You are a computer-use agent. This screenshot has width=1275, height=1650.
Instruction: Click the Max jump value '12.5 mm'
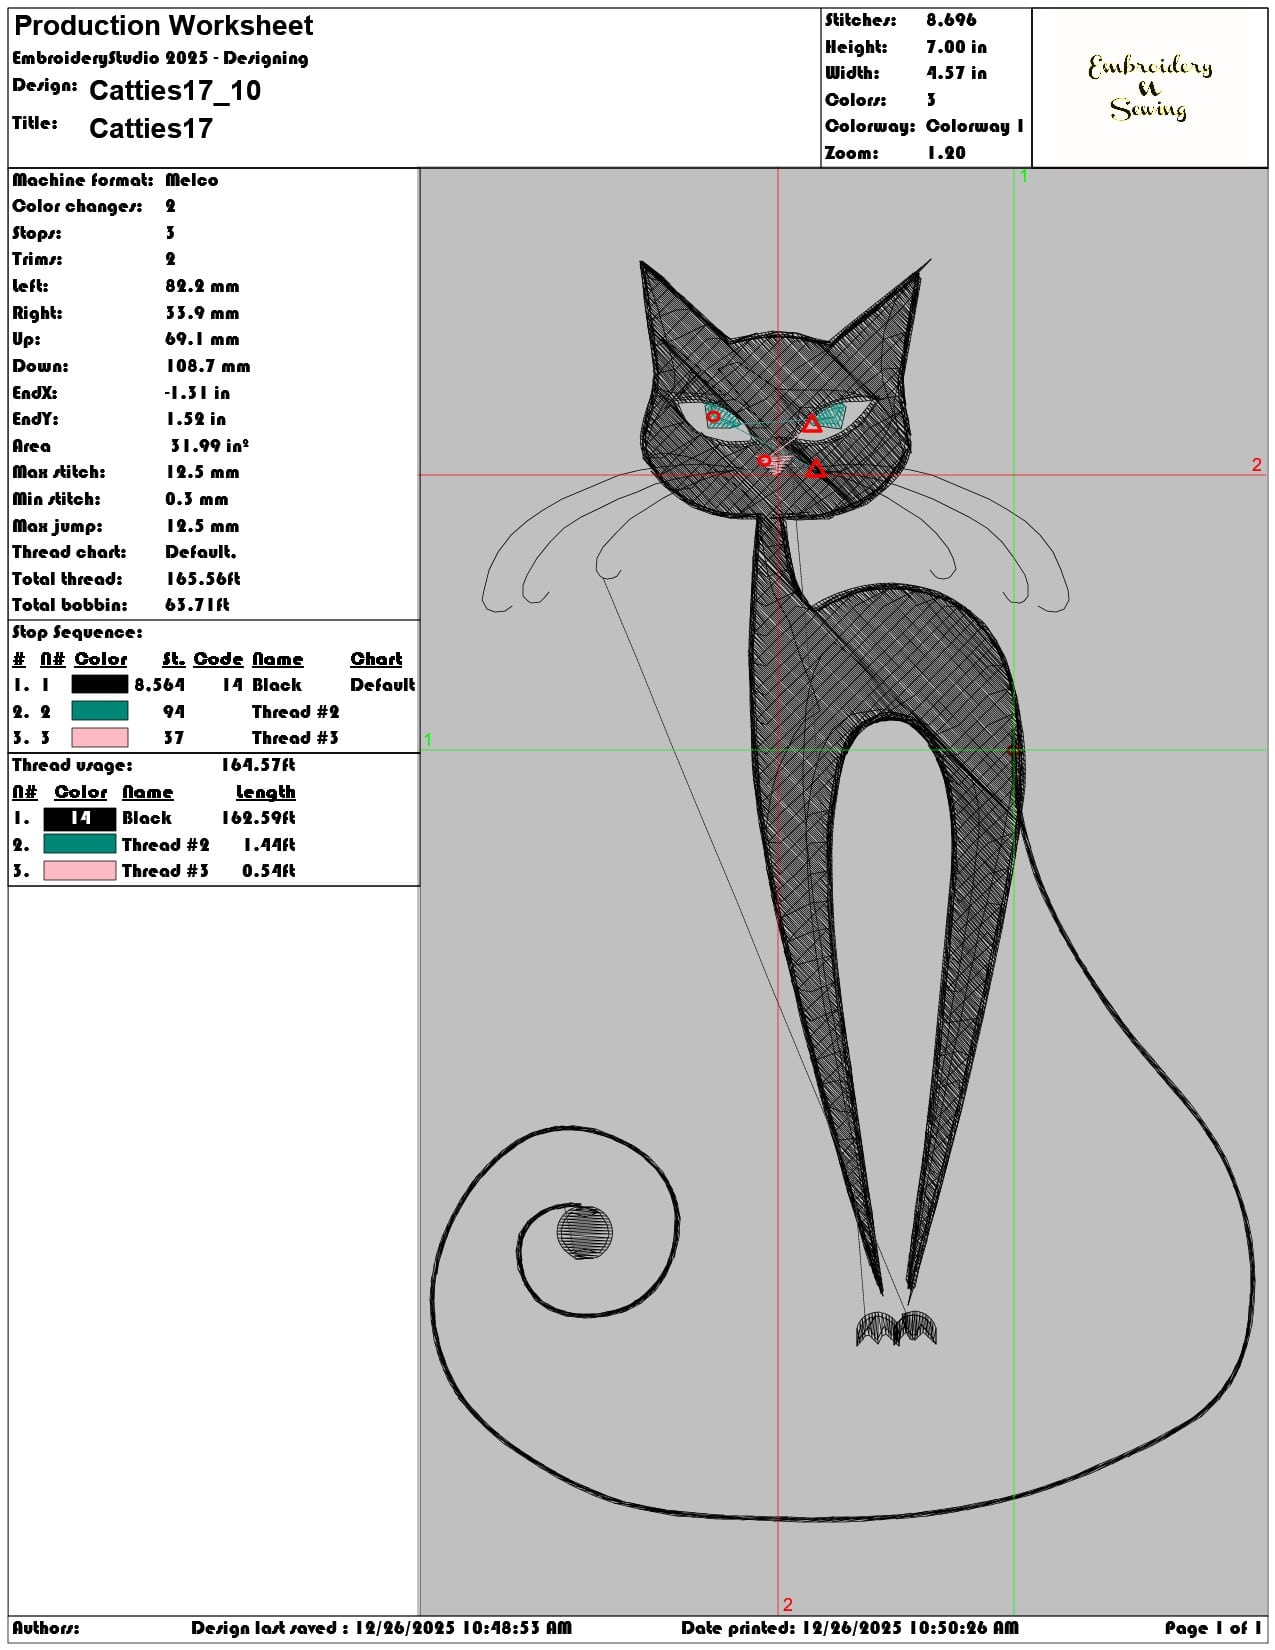202,526
